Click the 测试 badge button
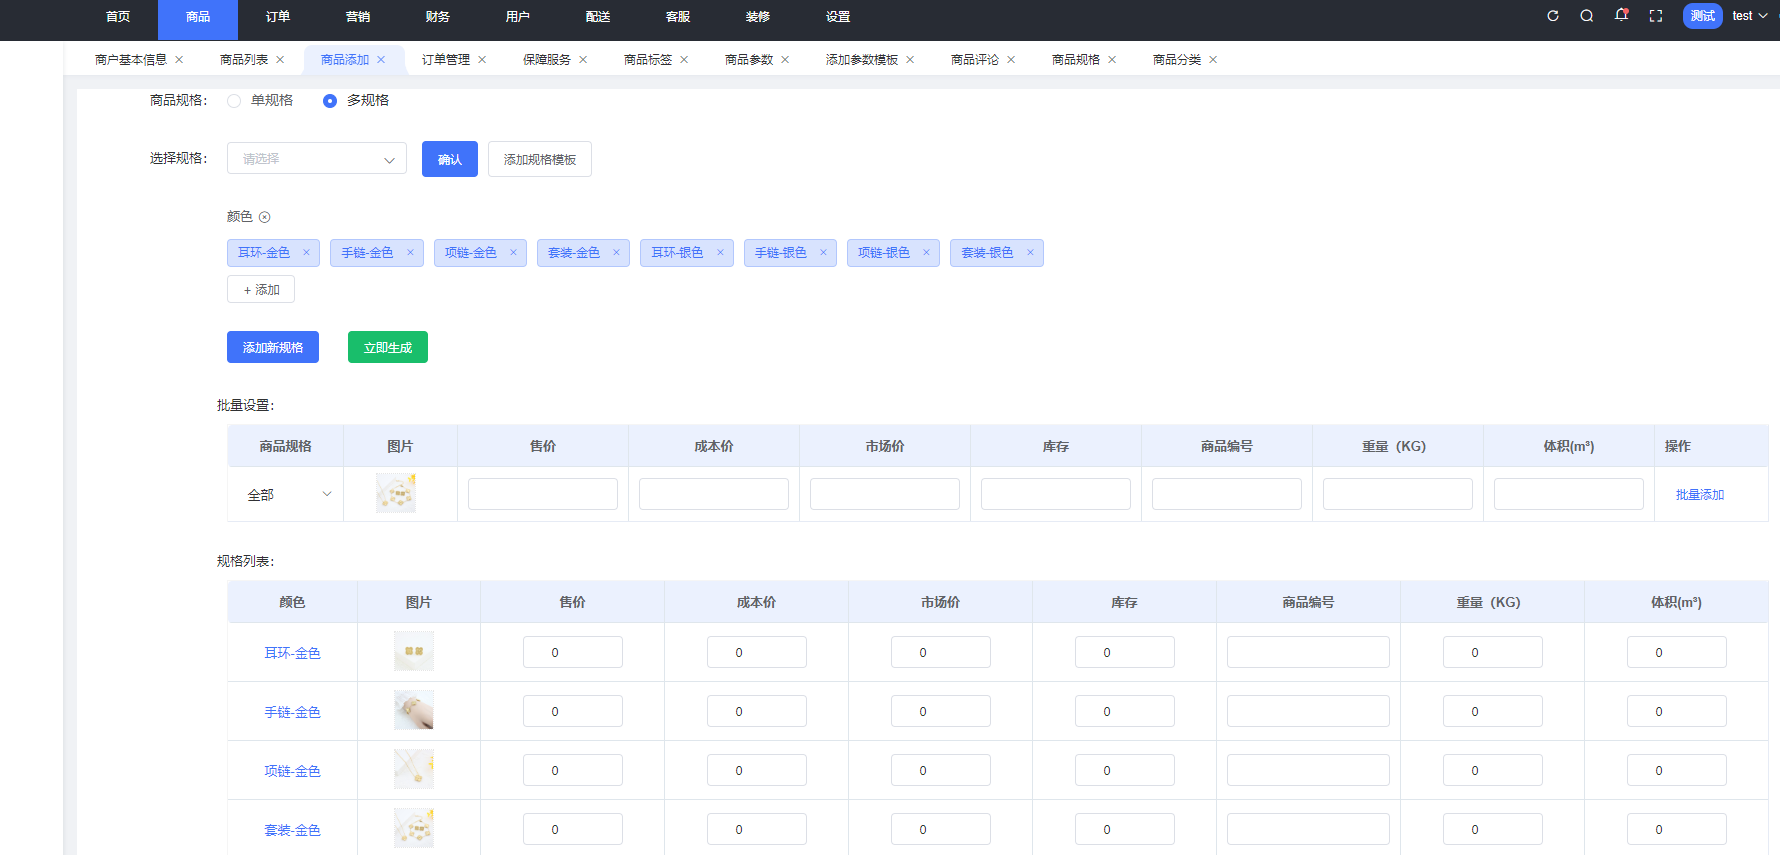 [1703, 16]
